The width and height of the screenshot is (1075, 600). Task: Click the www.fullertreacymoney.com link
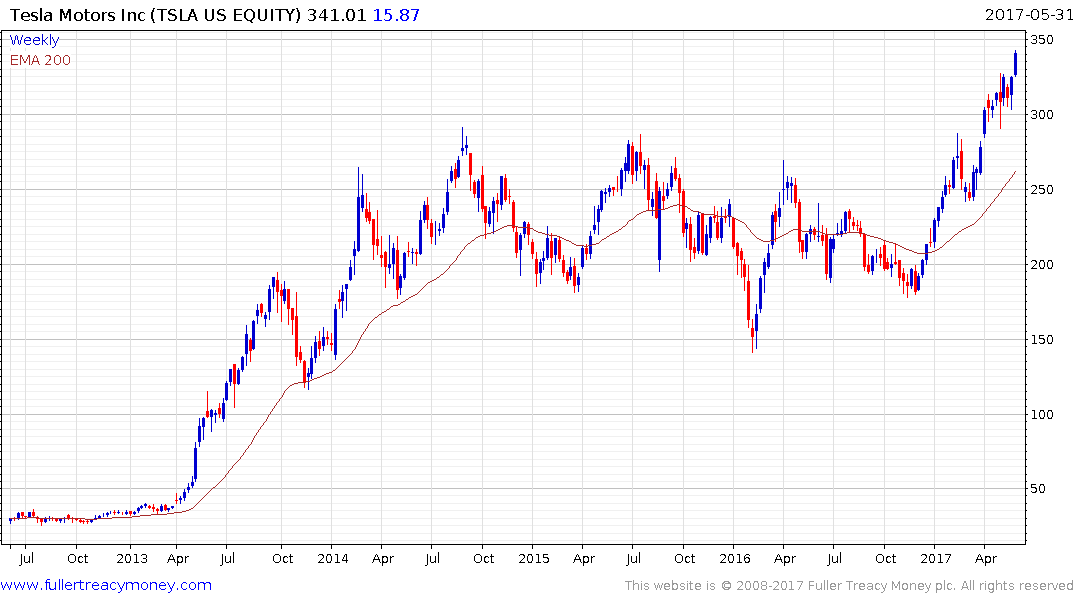pyautogui.click(x=106, y=585)
